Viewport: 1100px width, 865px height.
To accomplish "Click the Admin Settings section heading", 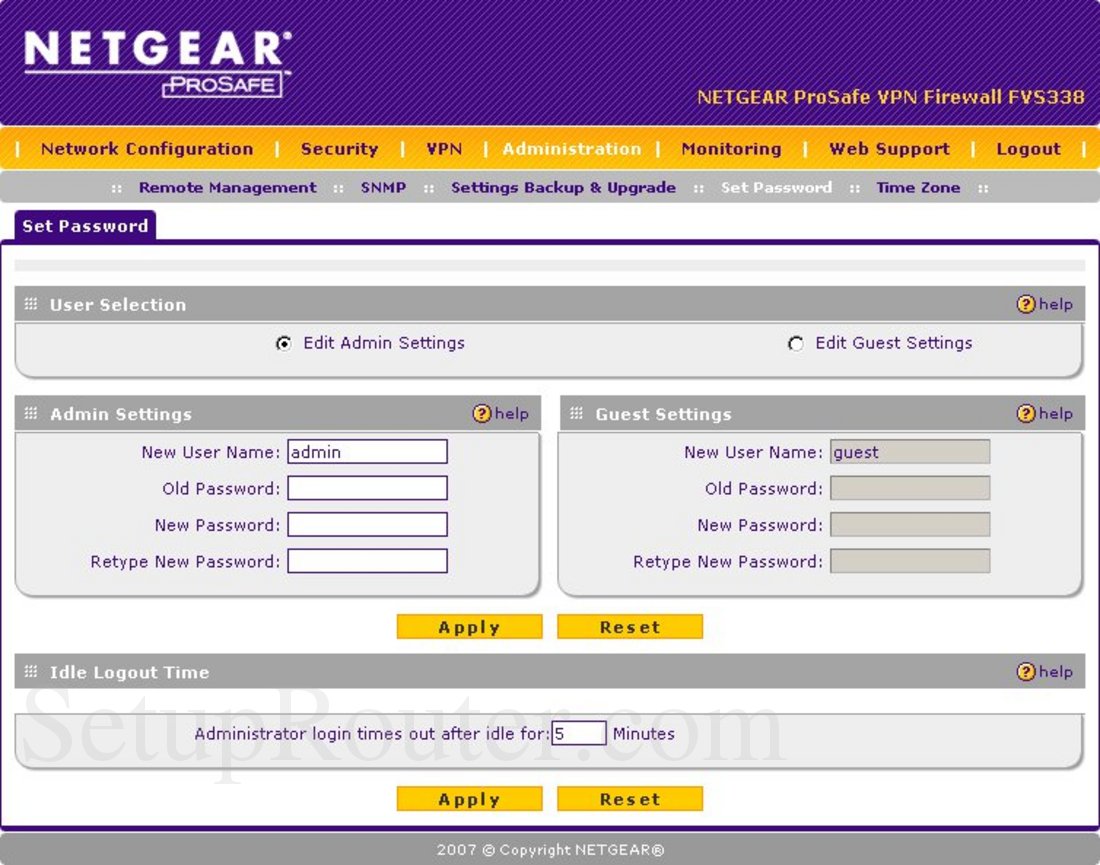I will click(121, 414).
